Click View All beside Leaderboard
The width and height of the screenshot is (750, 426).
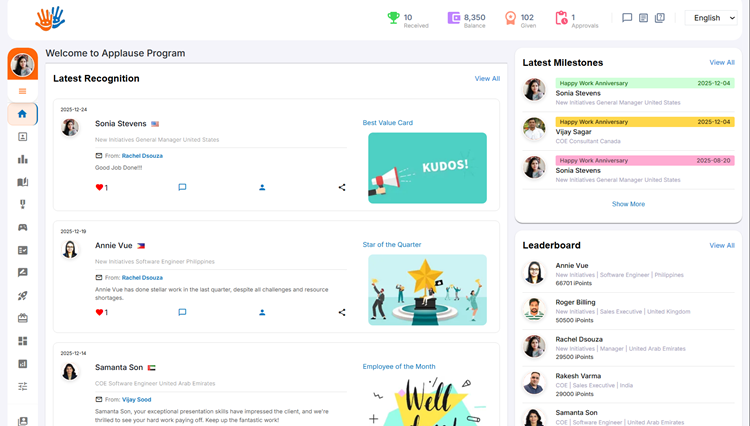click(721, 245)
